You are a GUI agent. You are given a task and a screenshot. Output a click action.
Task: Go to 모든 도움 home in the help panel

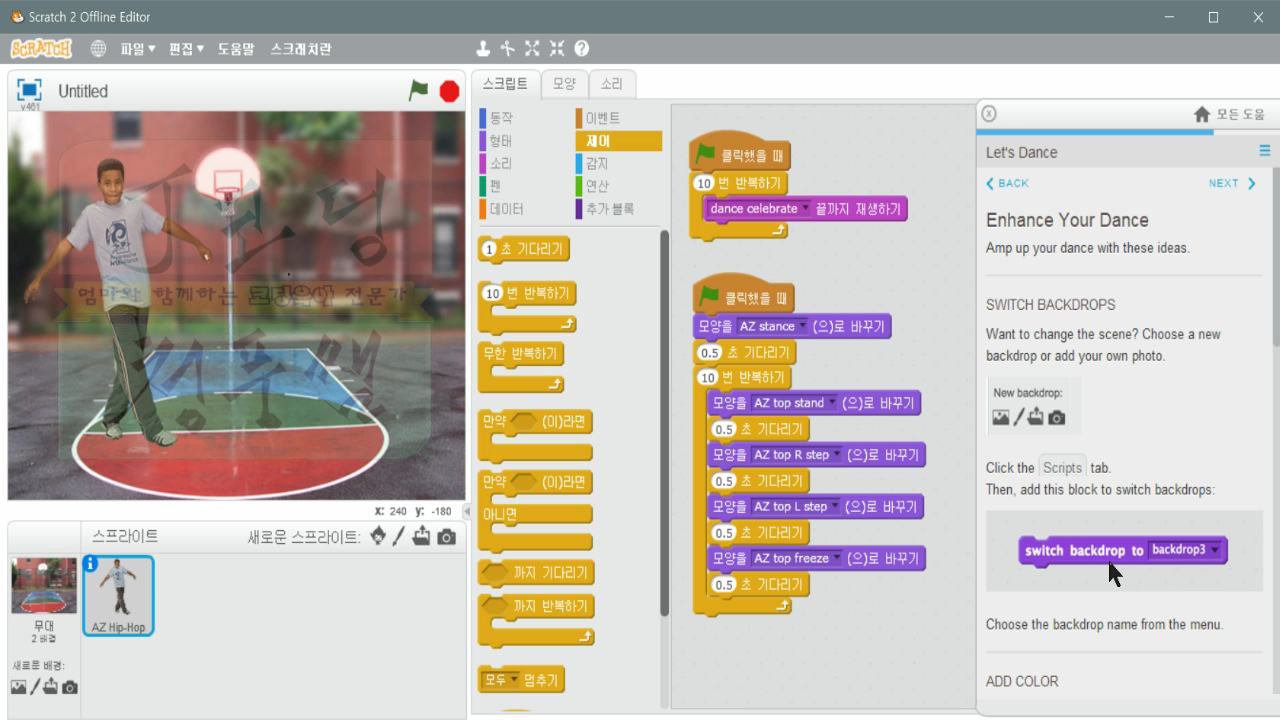tap(1229, 115)
